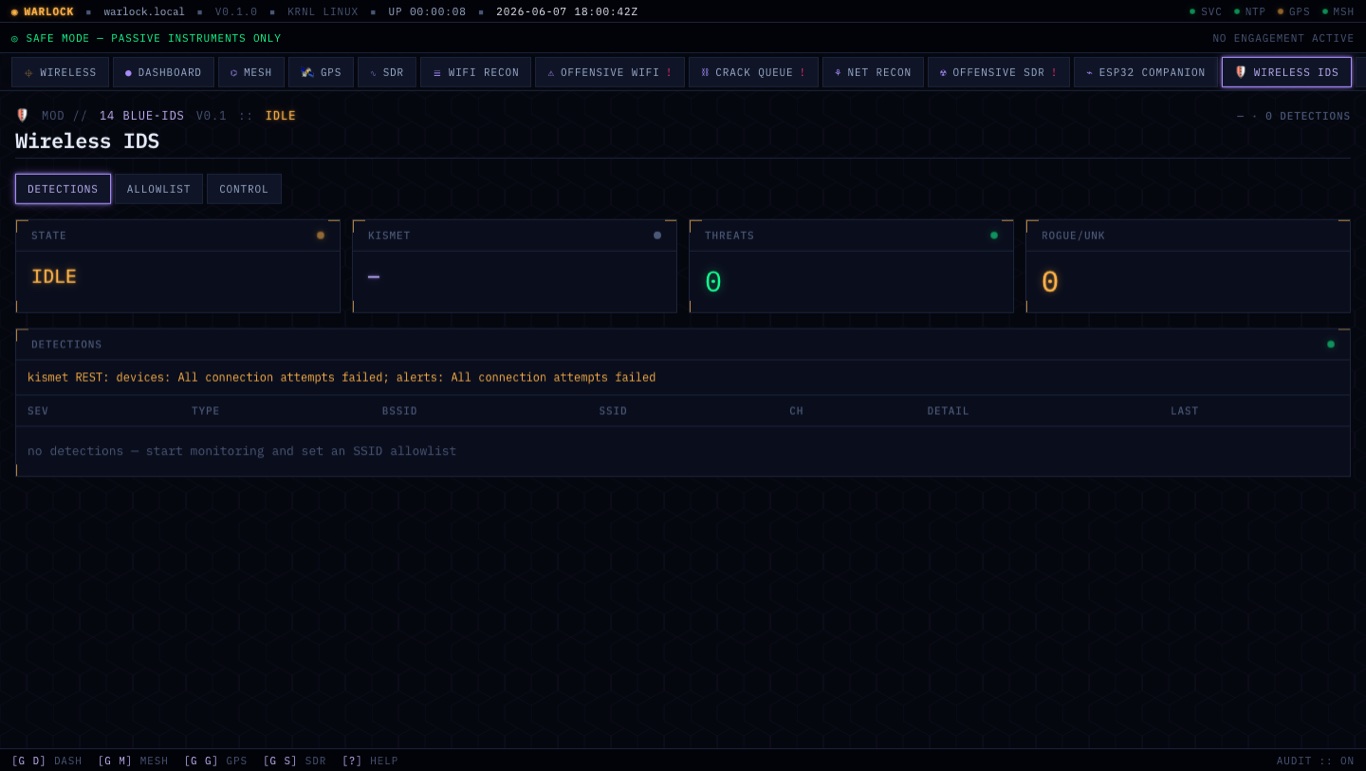Click the Wireless IDS page heading
The image size is (1366, 771).
pos(87,141)
